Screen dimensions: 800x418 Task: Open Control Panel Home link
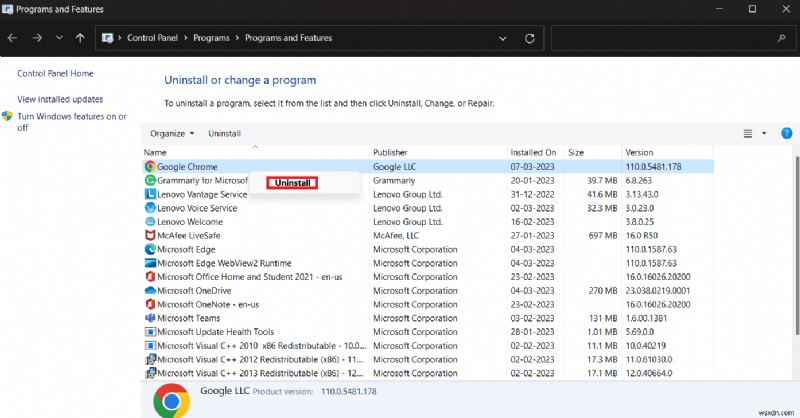coord(55,73)
